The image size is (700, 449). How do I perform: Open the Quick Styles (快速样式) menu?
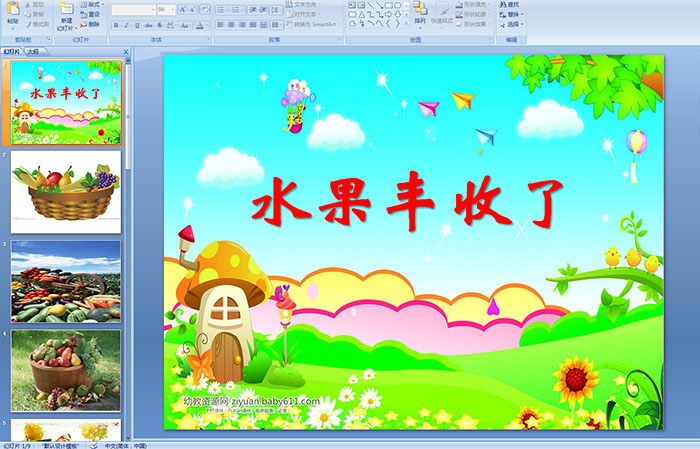pyautogui.click(x=442, y=14)
